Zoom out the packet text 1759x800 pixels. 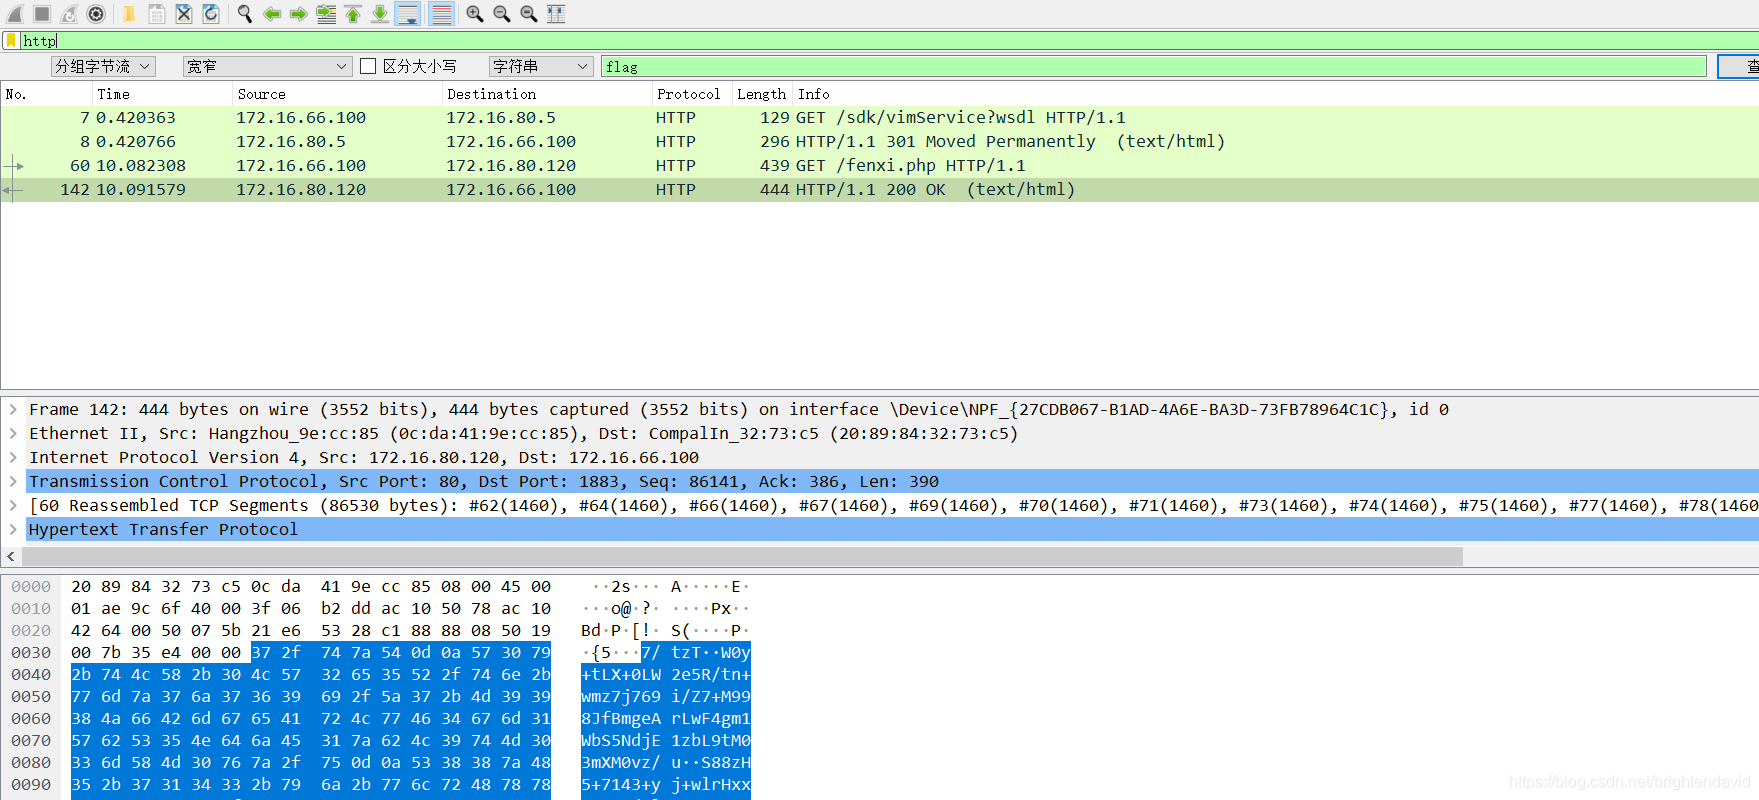pos(502,13)
